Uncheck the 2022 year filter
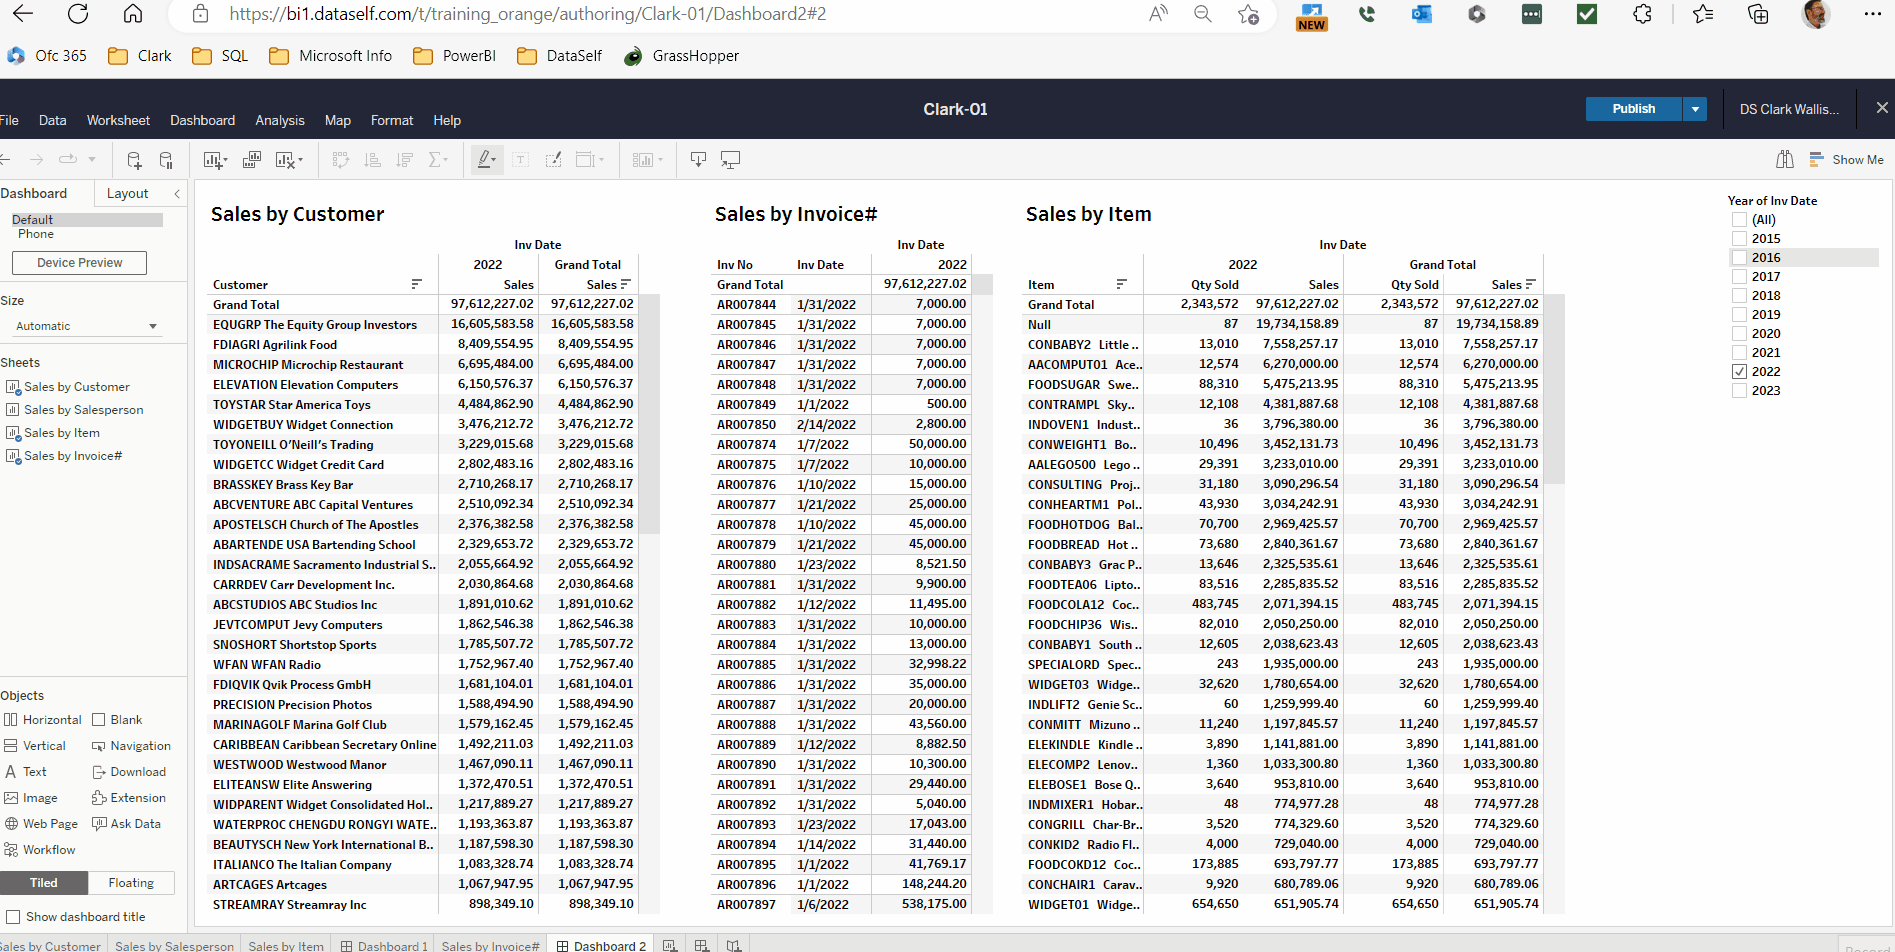The width and height of the screenshot is (1895, 952). pos(1739,372)
